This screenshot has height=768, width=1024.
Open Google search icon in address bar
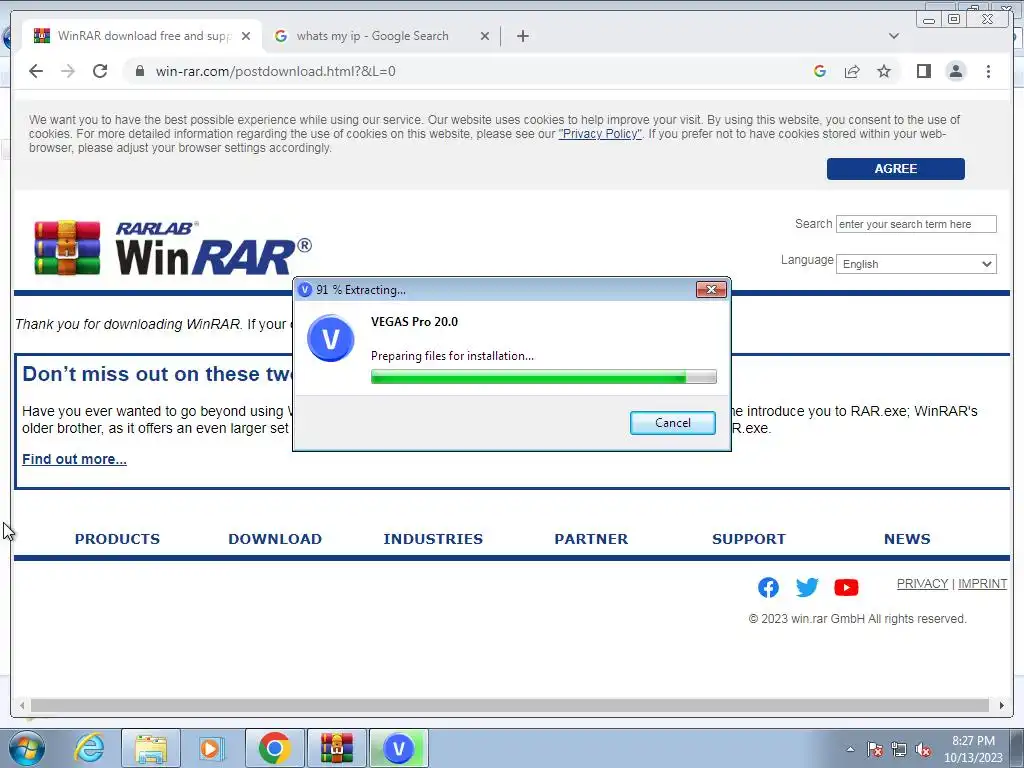(x=820, y=71)
